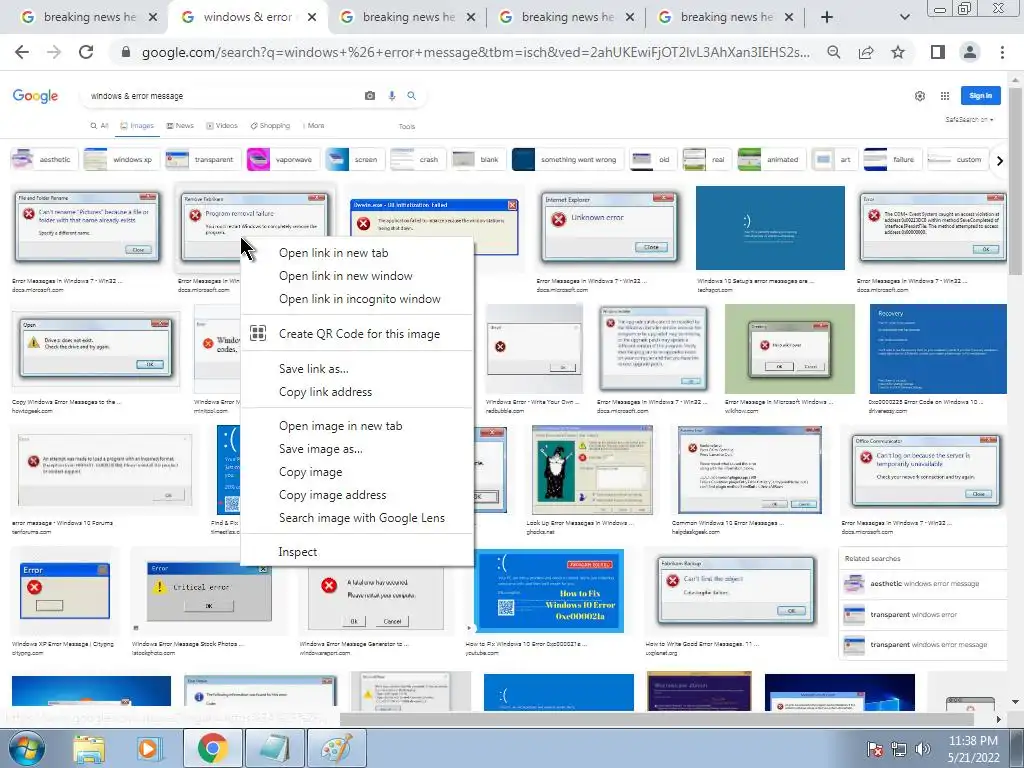
Task: Open the zoom magnifier in the address bar
Action: pos(834,52)
